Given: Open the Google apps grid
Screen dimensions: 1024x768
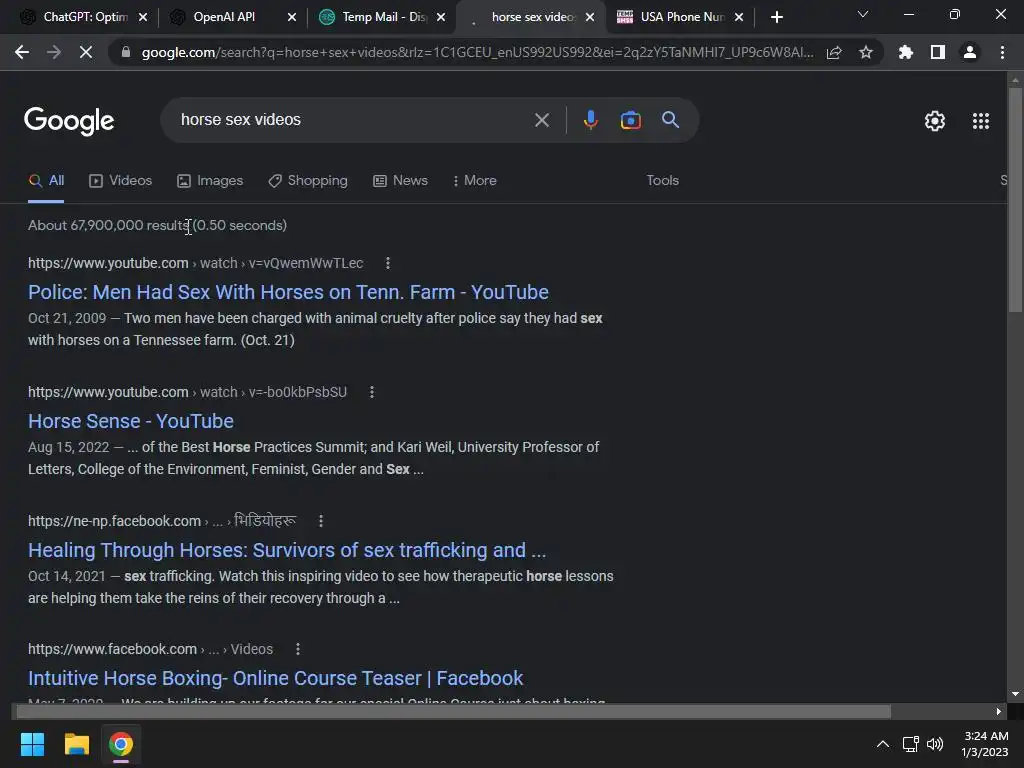Looking at the screenshot, I should [x=980, y=121].
